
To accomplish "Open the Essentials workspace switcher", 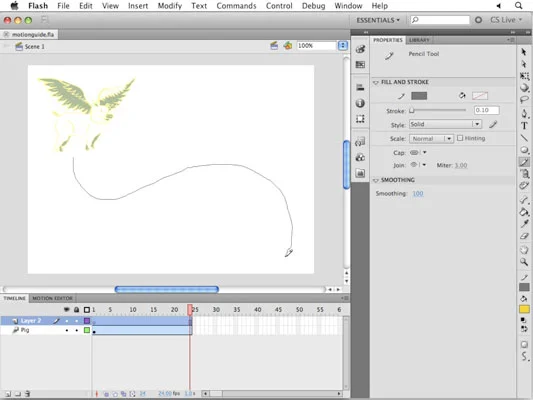I will click(378, 20).
